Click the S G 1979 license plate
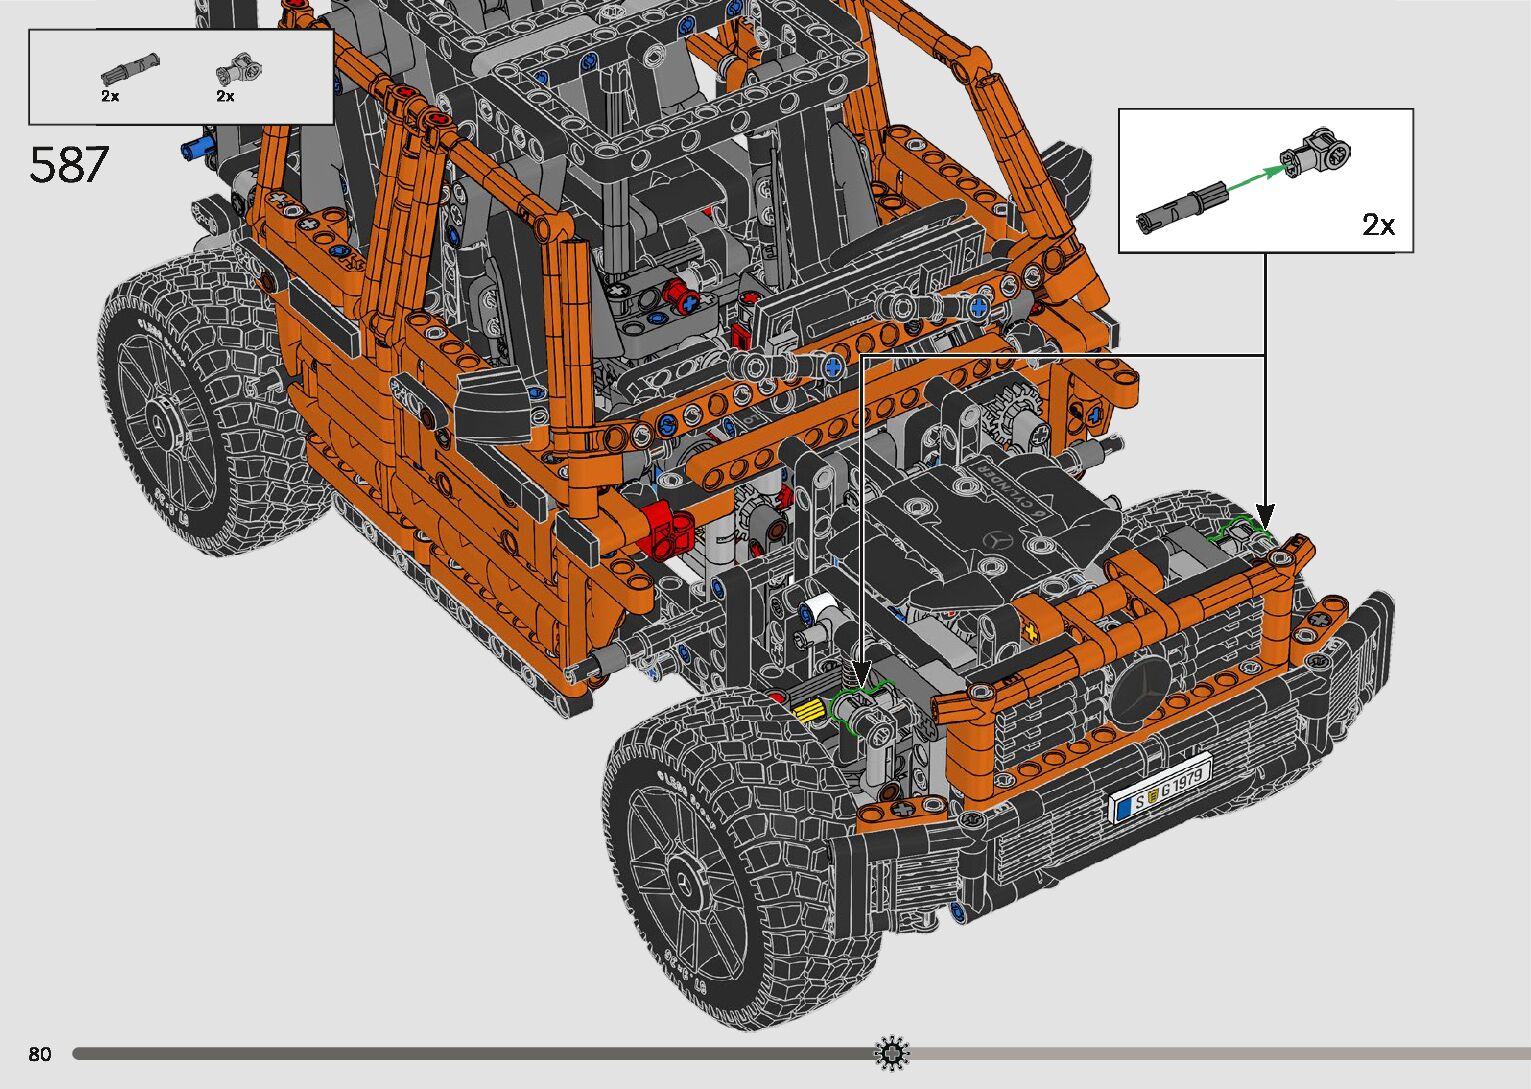The height and width of the screenshot is (1089, 1531). click(1160, 788)
